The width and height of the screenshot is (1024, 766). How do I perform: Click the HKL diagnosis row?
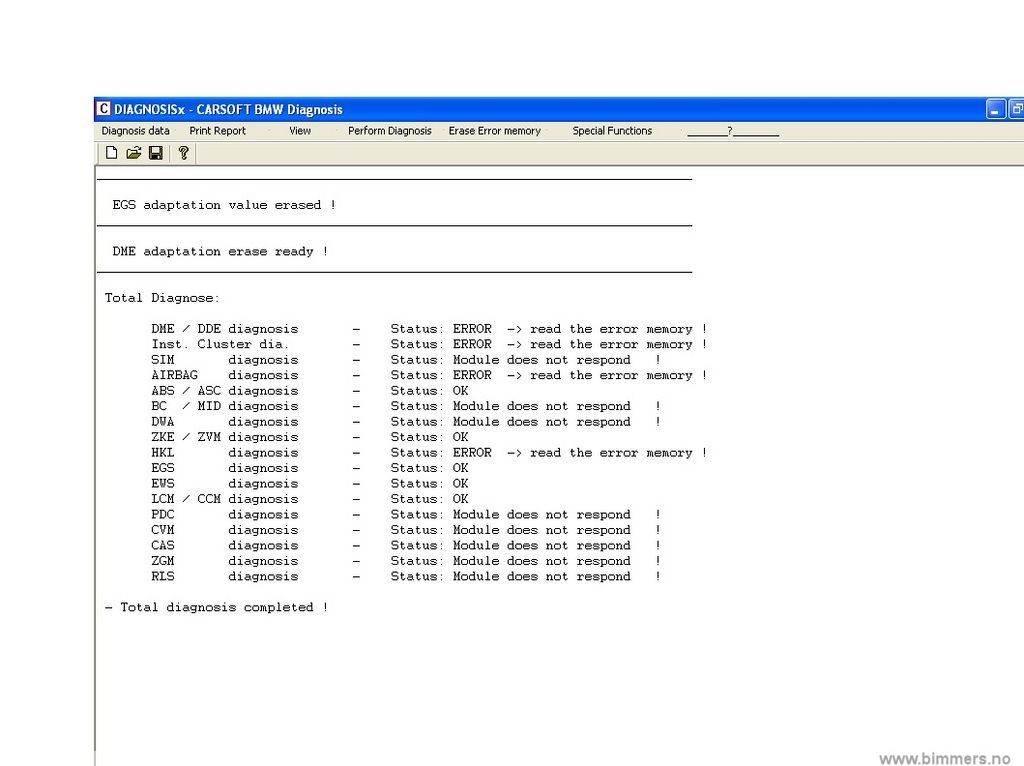coord(429,453)
